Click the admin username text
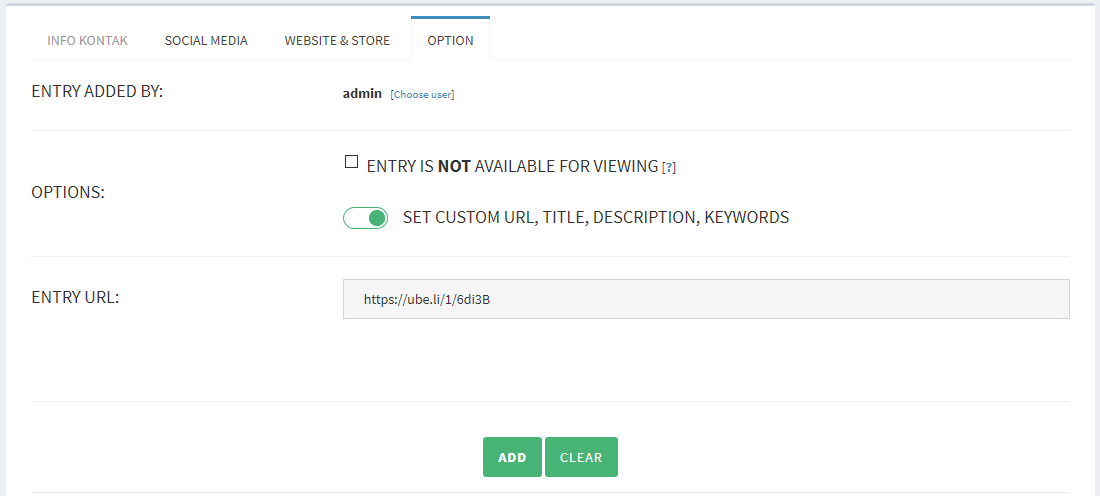1100x496 pixels. click(x=362, y=93)
